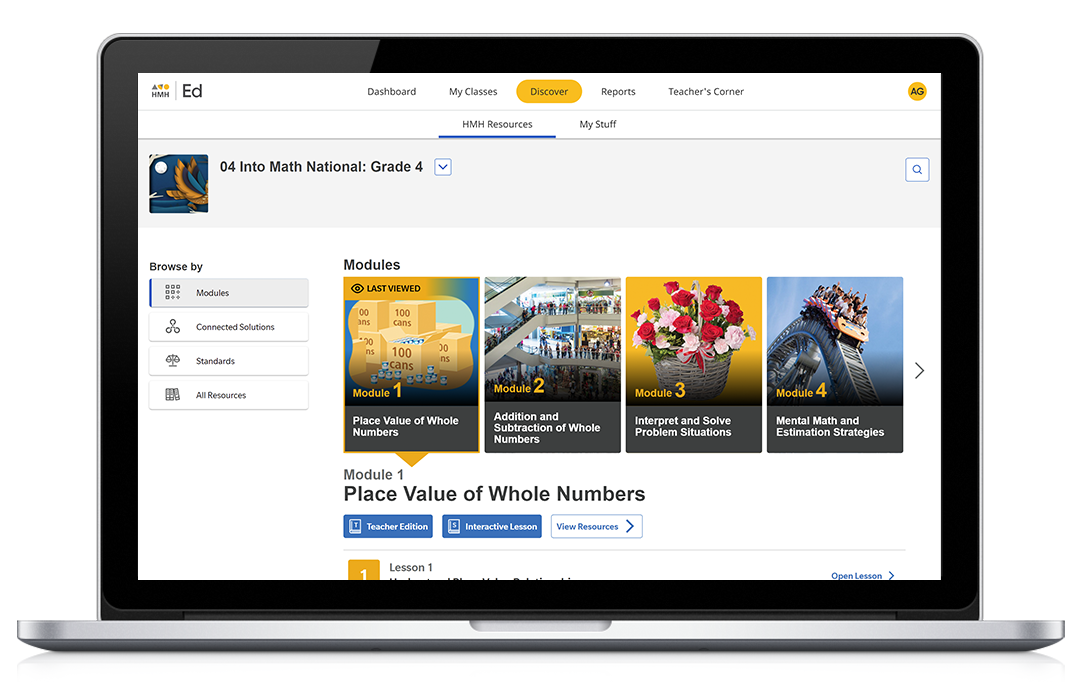Click the 'Browse by' label
Image resolution: width=1080 pixels, height=700 pixels.
click(176, 267)
